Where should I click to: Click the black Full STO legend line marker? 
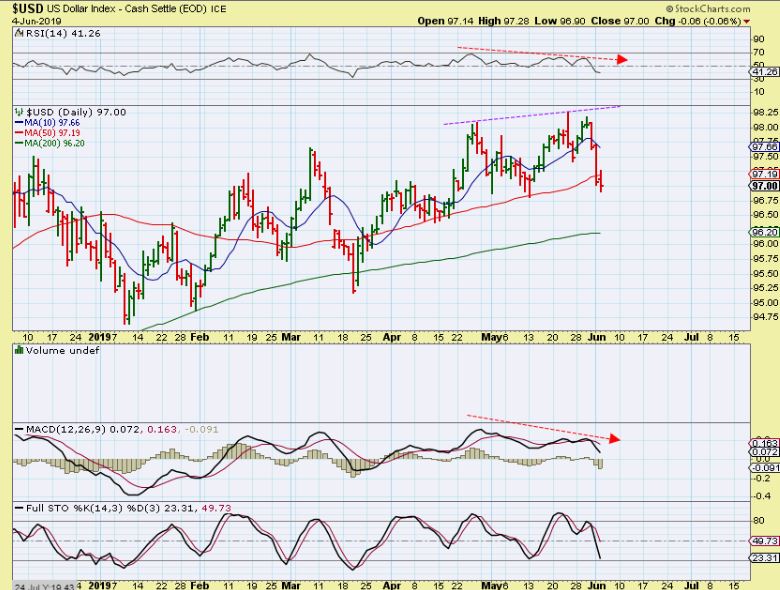tap(19, 508)
